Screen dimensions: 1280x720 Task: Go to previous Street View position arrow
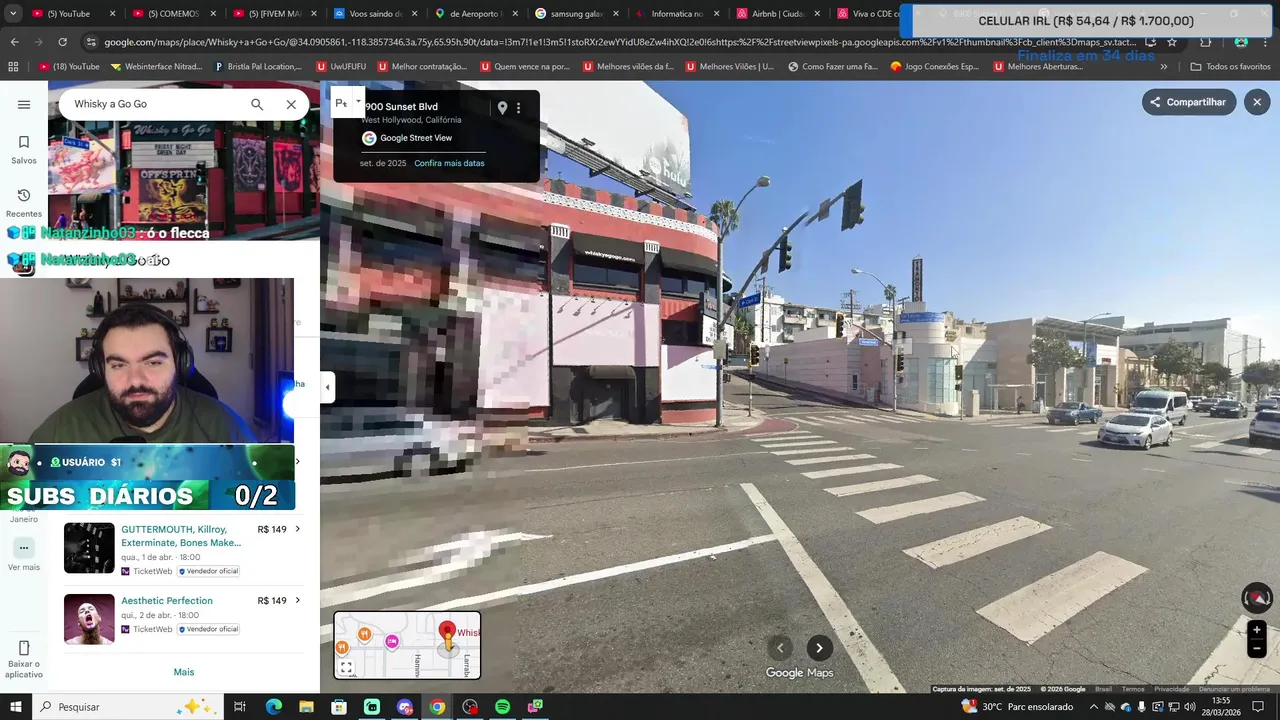781,648
